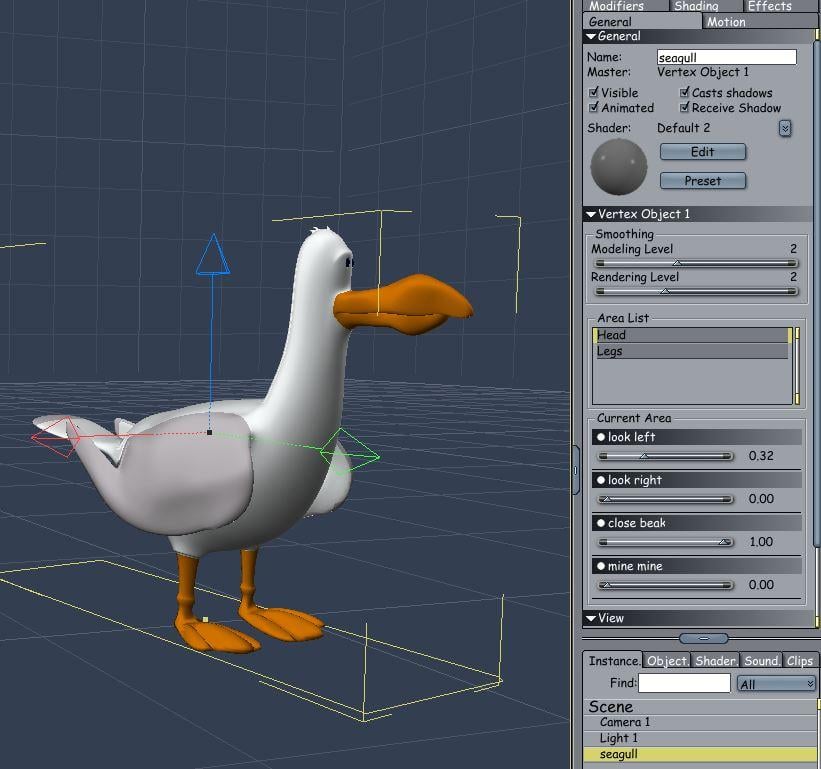This screenshot has height=769, width=821.
Task: Toggle the Animated checkbox
Action: pos(593,107)
